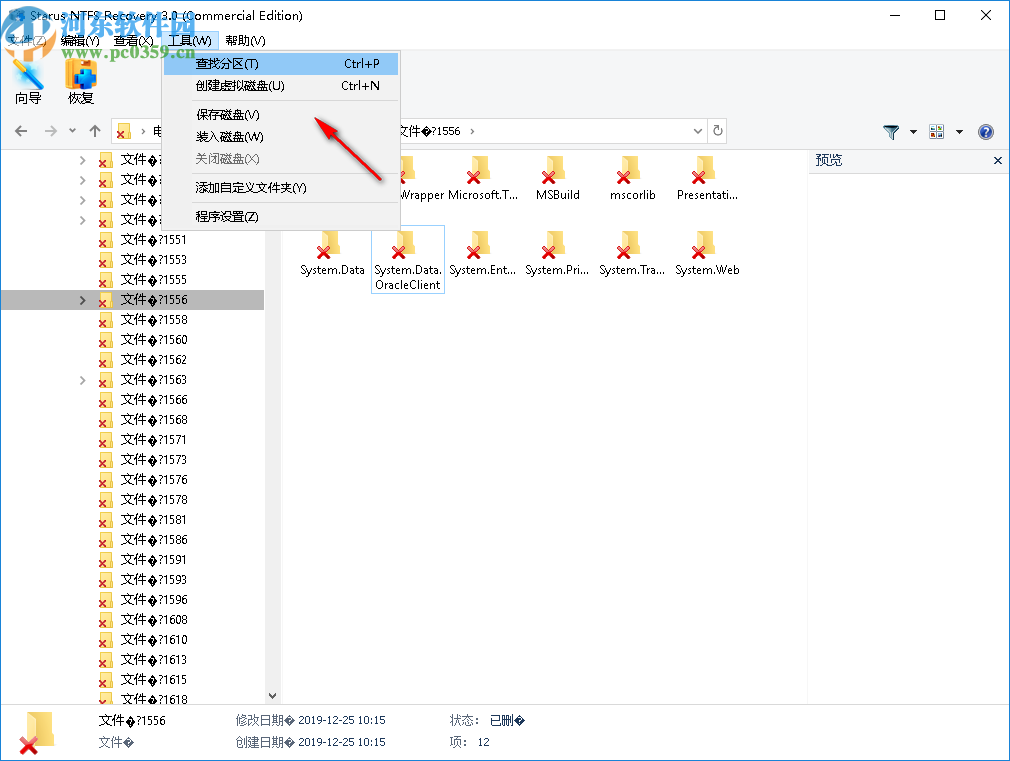Viewport: 1010px width, 761px height.
Task: Open the address bar dropdown
Action: [698, 131]
